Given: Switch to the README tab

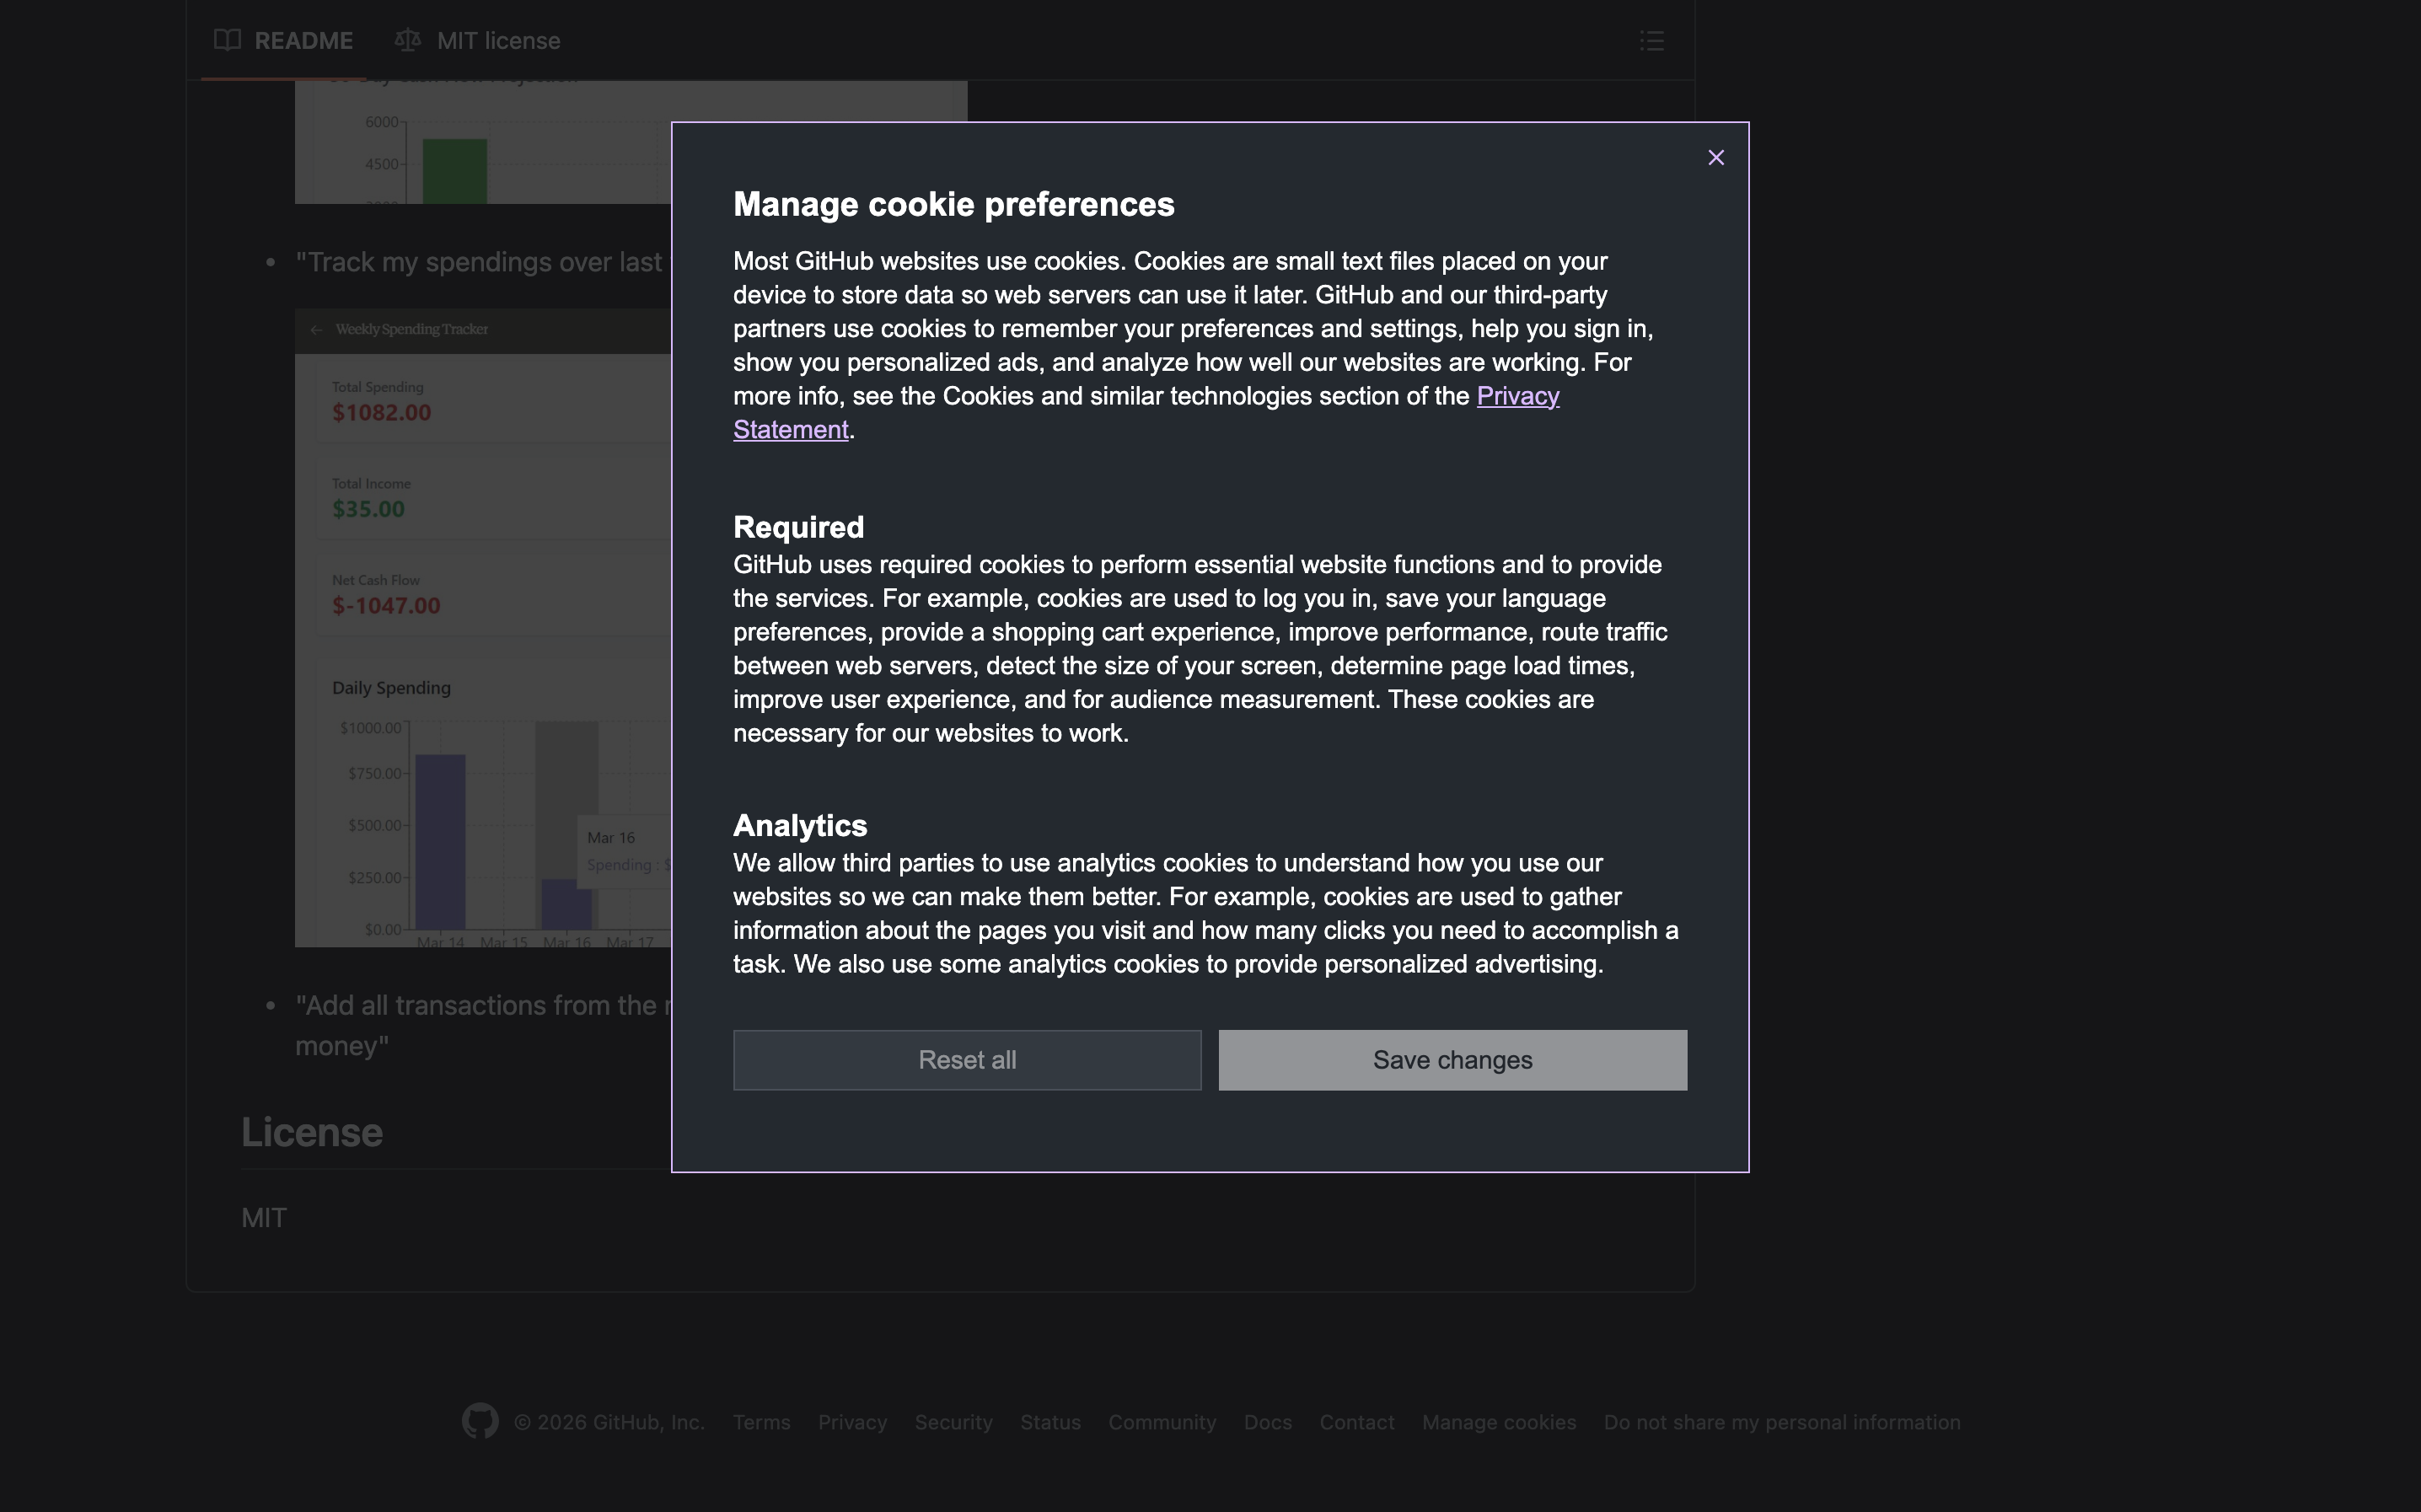Looking at the screenshot, I should pos(303,41).
